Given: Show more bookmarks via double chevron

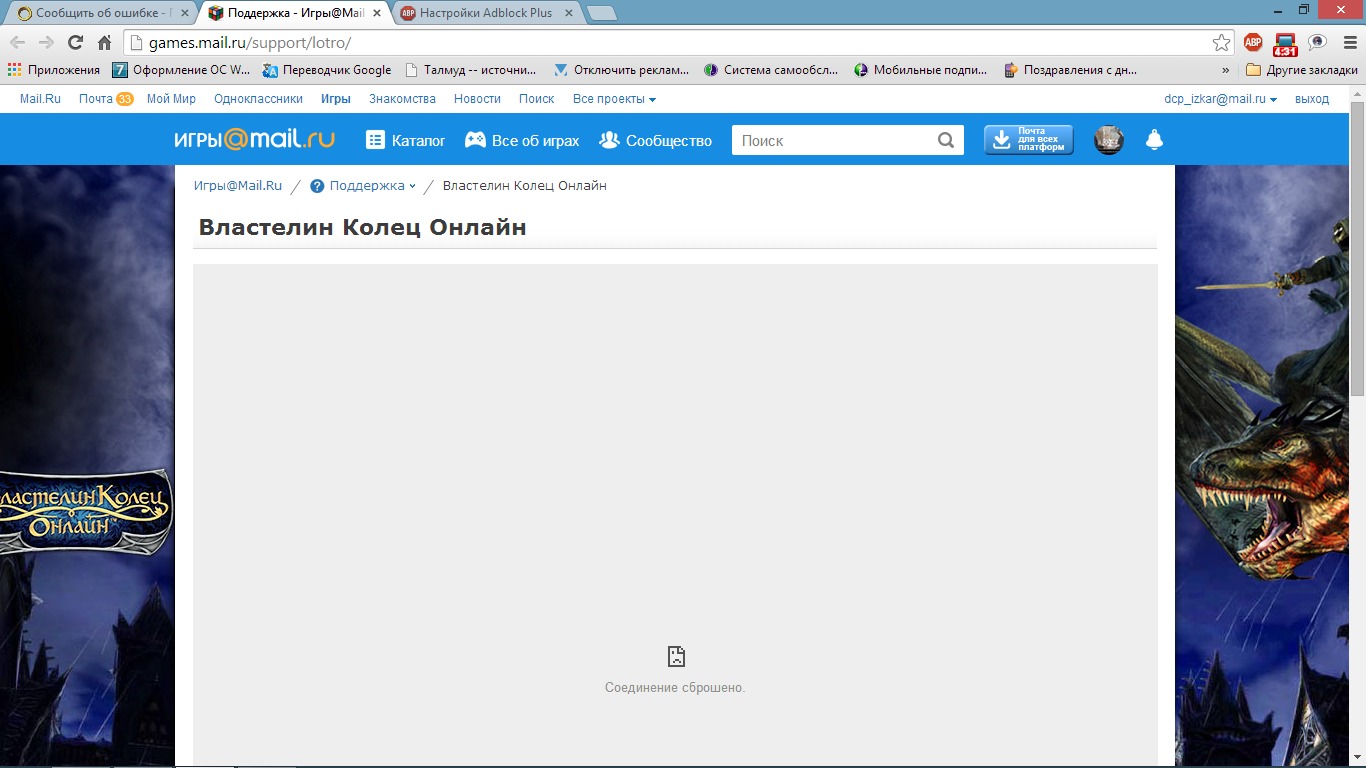Looking at the screenshot, I should [1226, 70].
